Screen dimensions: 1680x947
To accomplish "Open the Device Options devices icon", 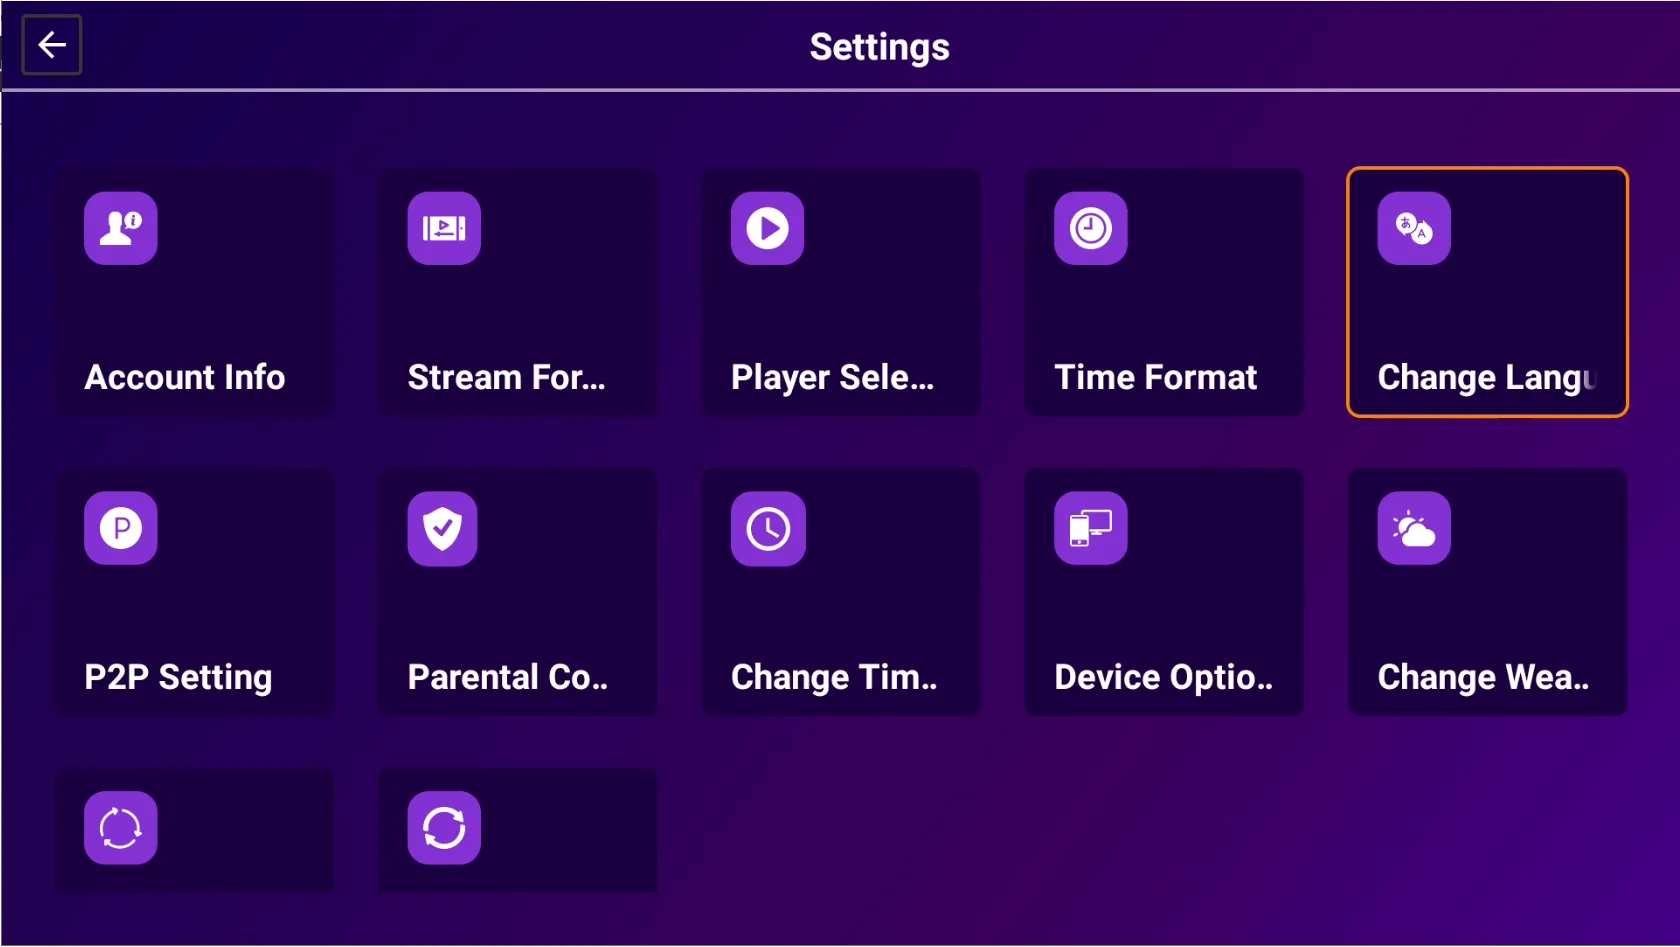I will point(1091,528).
